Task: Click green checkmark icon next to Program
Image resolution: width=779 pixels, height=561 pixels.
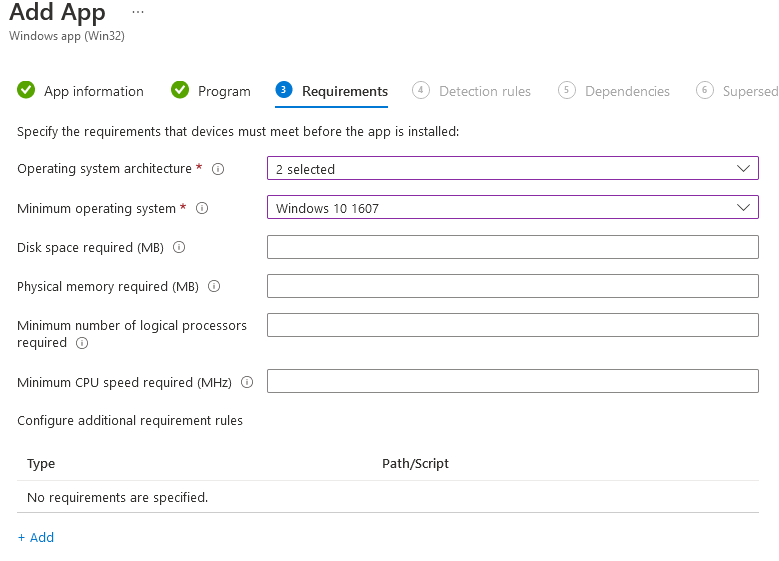Action: point(180,90)
